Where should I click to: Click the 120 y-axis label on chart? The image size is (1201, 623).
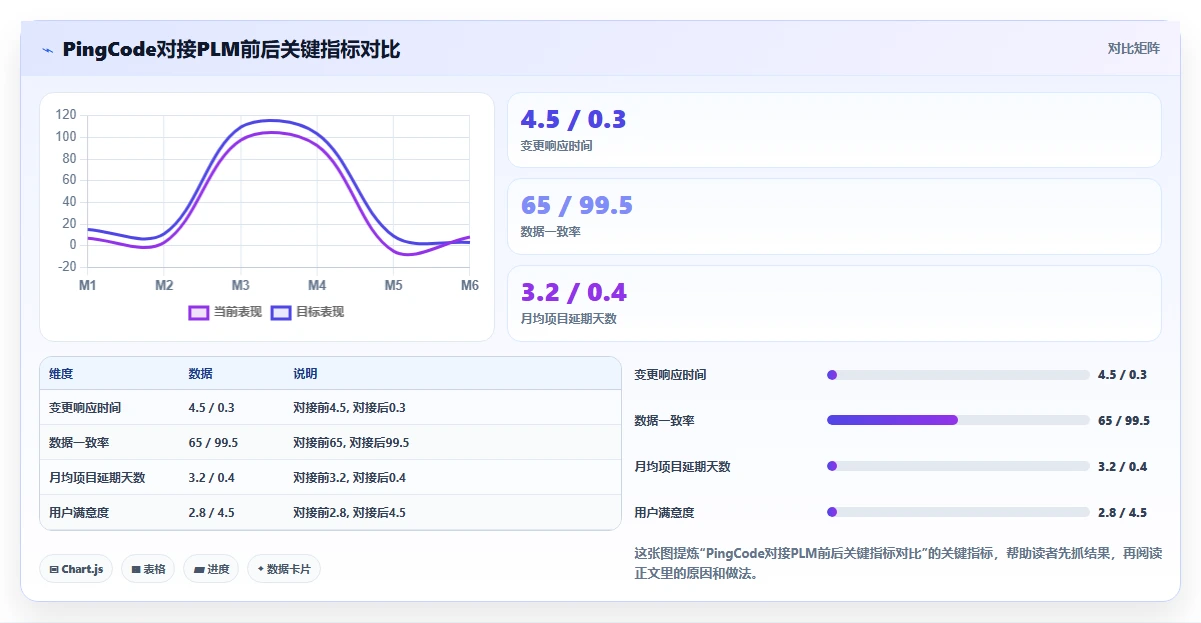[66, 115]
